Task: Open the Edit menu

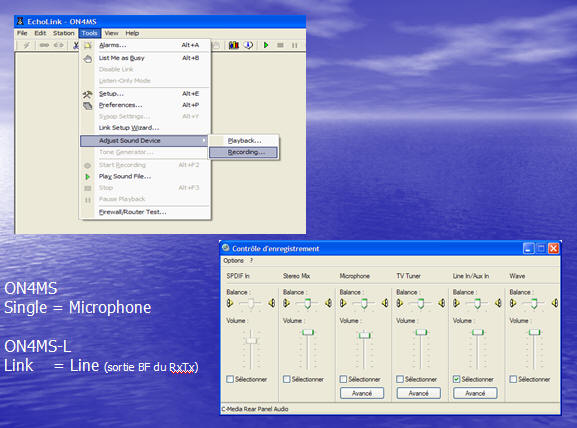Action: pyautogui.click(x=40, y=33)
